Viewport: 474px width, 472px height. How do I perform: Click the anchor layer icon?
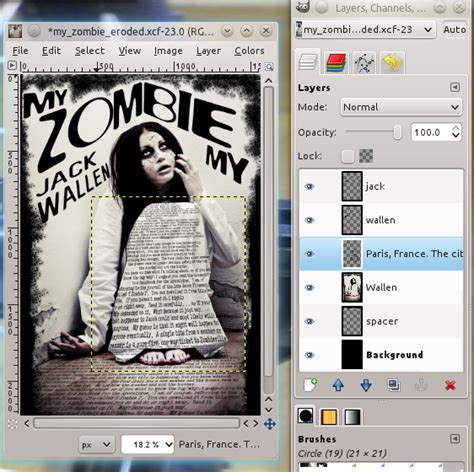[421, 385]
